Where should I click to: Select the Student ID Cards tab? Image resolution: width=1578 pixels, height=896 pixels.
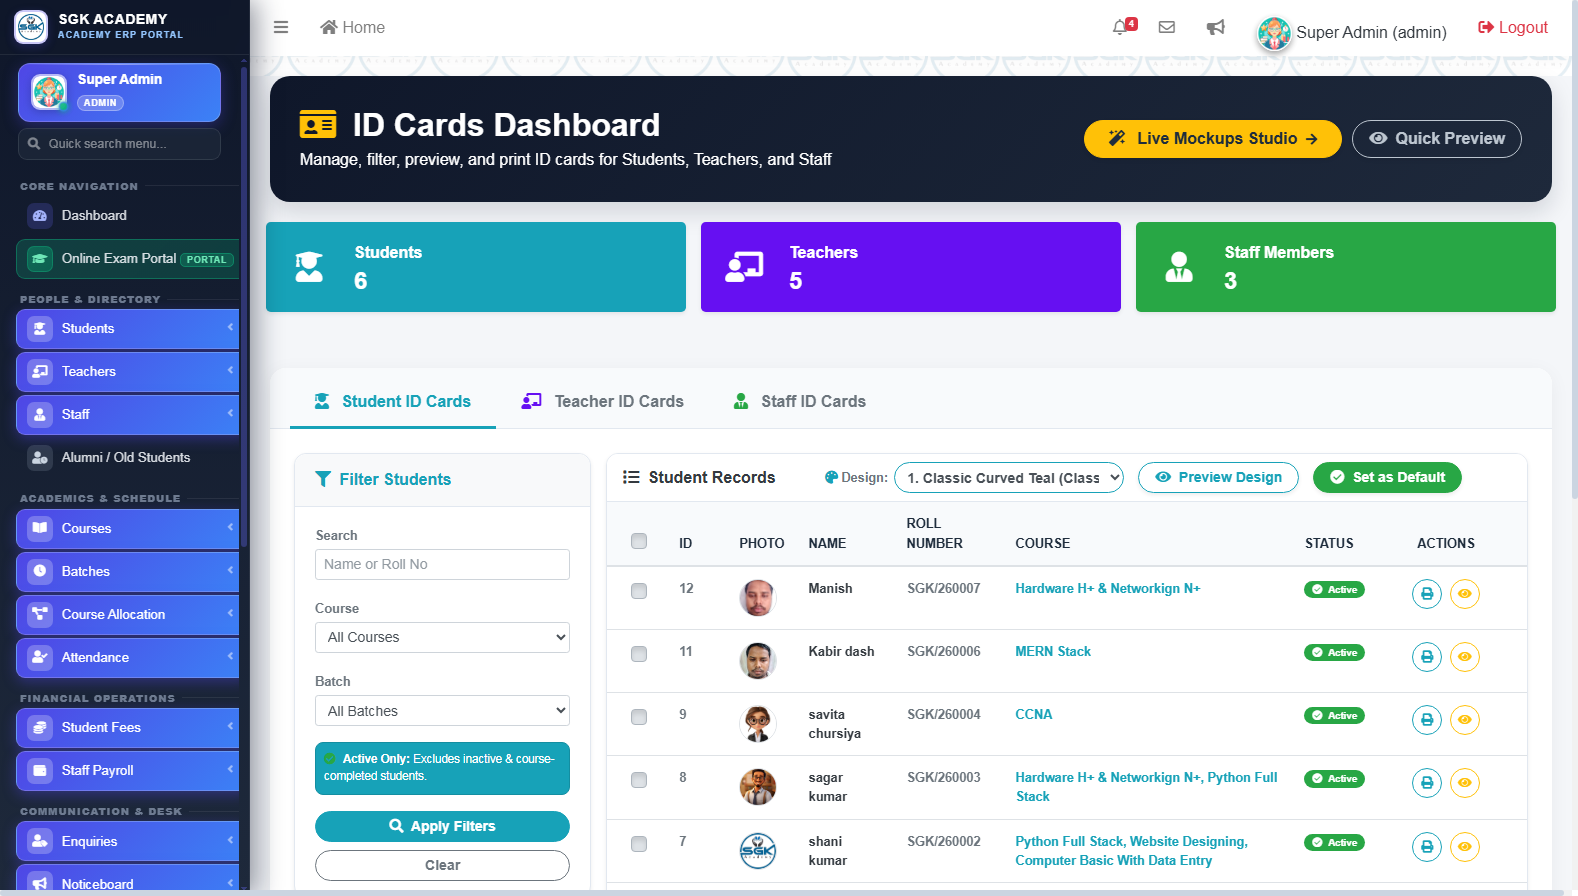393,401
